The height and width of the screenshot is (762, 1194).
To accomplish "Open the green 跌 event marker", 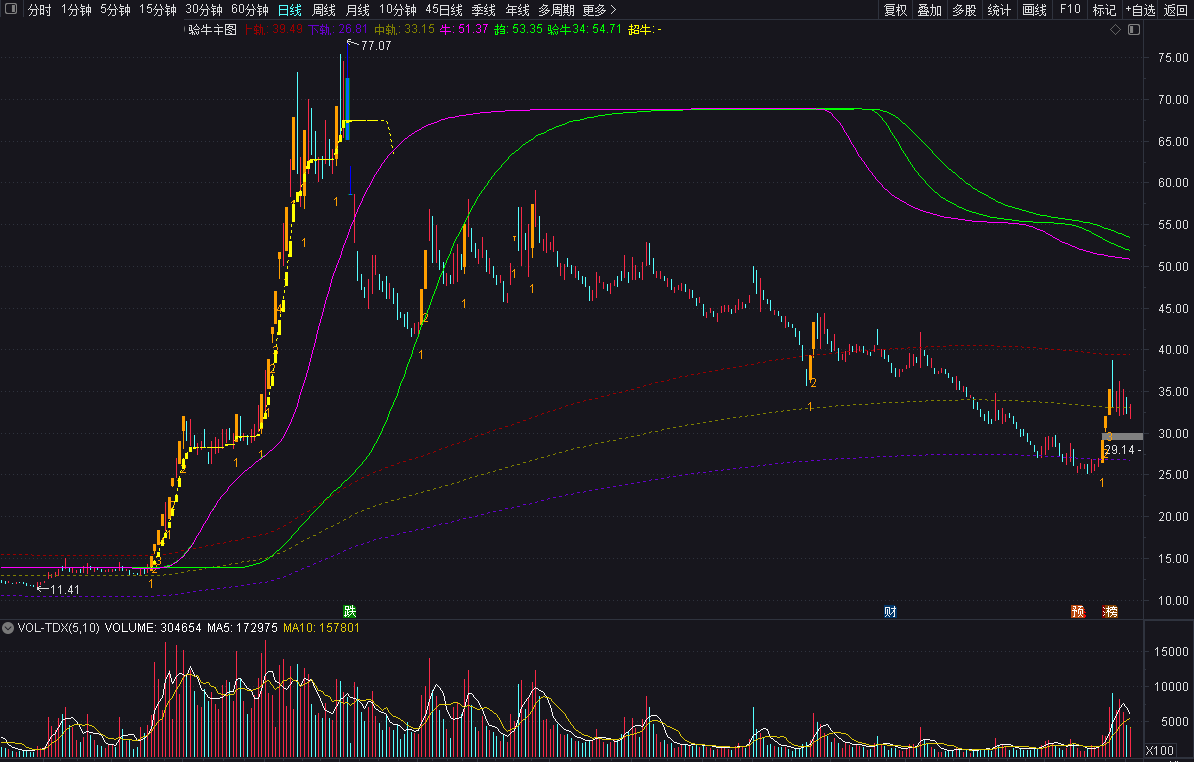I will (x=350, y=611).
